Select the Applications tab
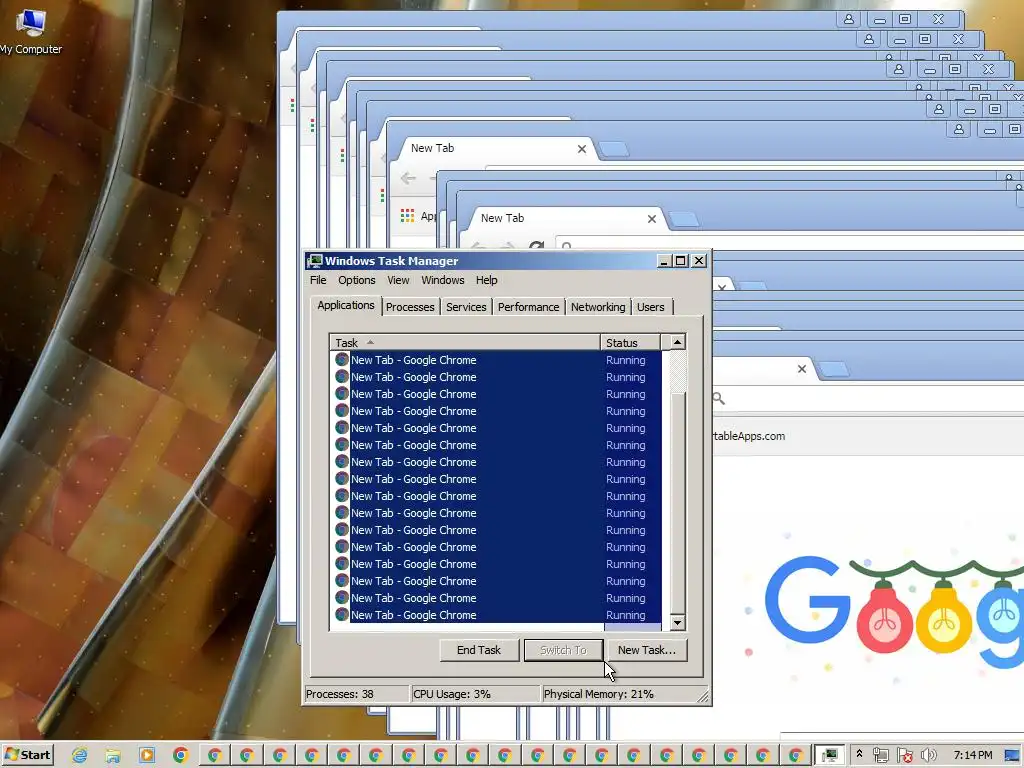The image size is (1024, 768). point(346,306)
